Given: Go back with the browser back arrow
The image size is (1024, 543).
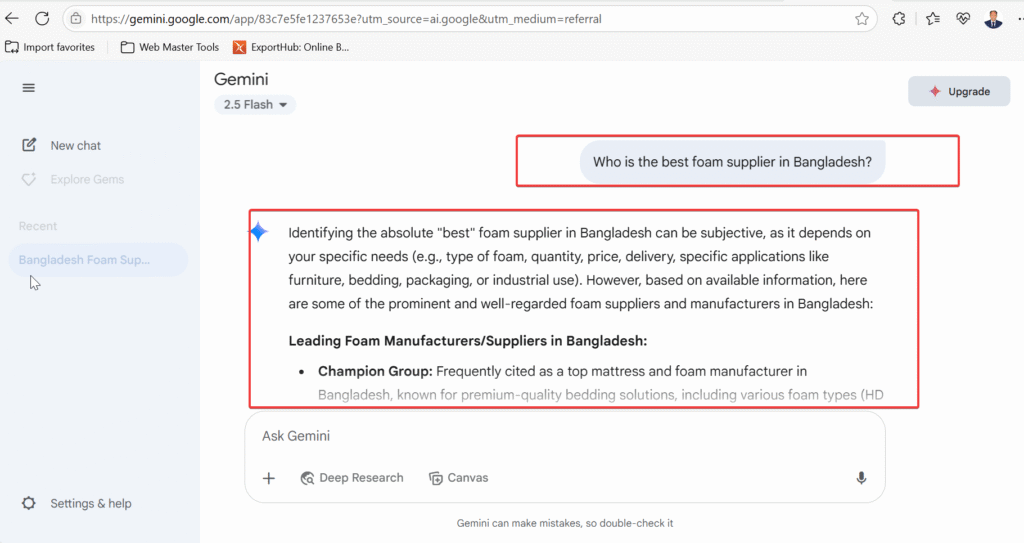Looking at the screenshot, I should coord(12,19).
